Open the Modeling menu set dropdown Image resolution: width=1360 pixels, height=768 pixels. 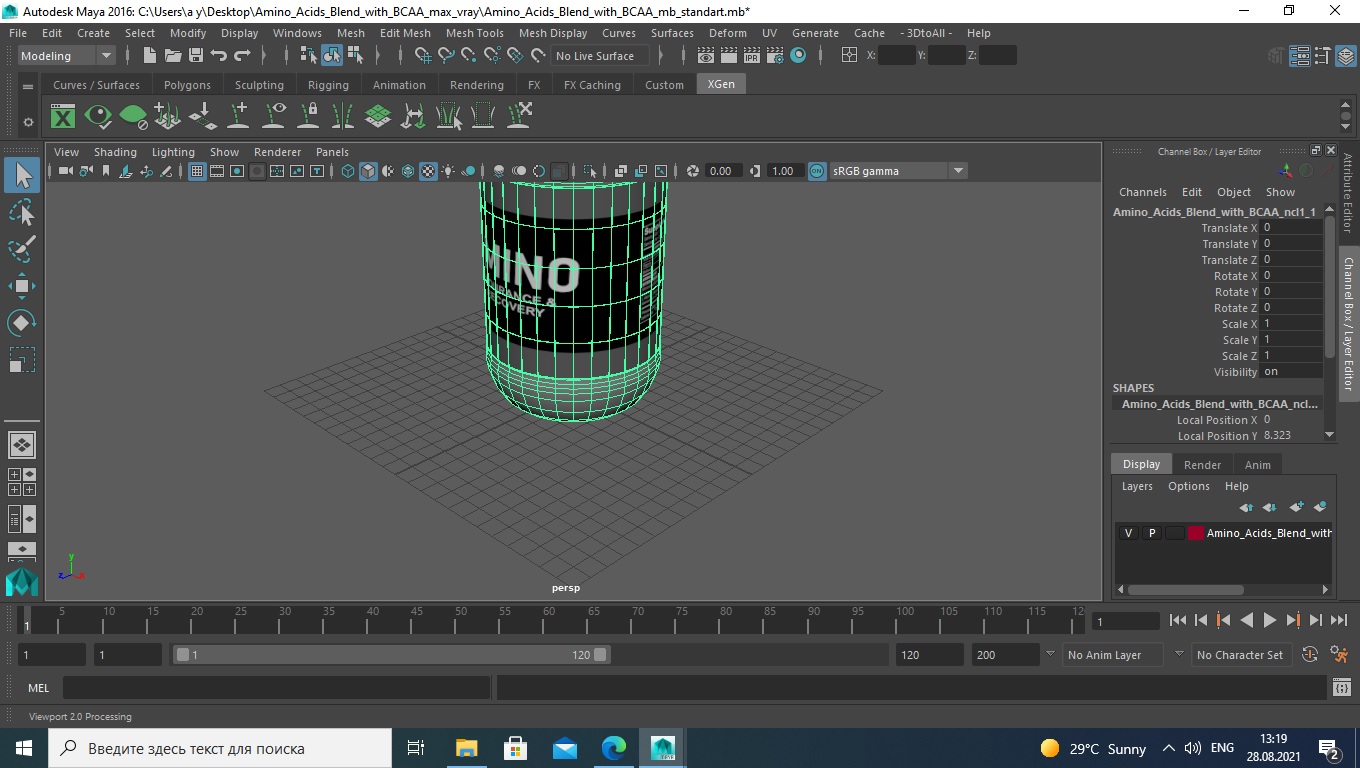tap(66, 55)
